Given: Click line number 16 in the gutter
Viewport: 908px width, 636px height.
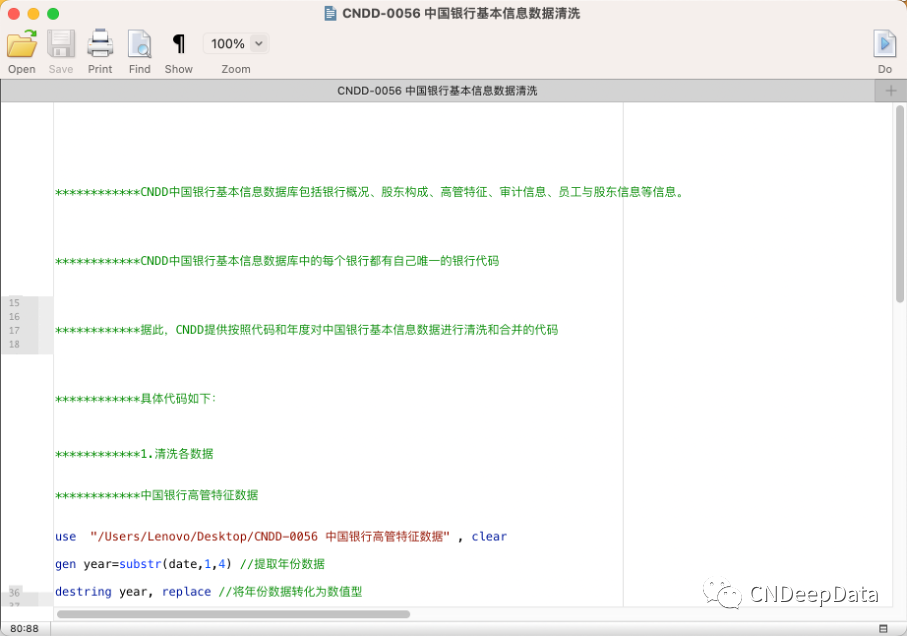Looking at the screenshot, I should (14, 317).
